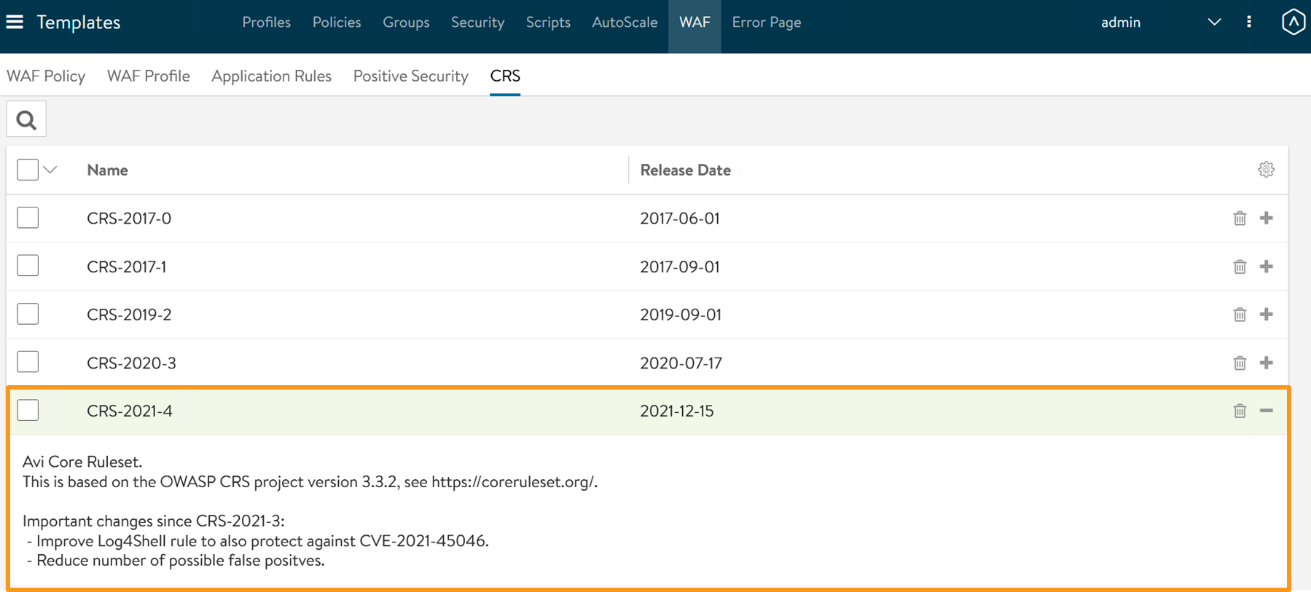Select the CRS tab
This screenshot has height=592, width=1311.
point(505,76)
